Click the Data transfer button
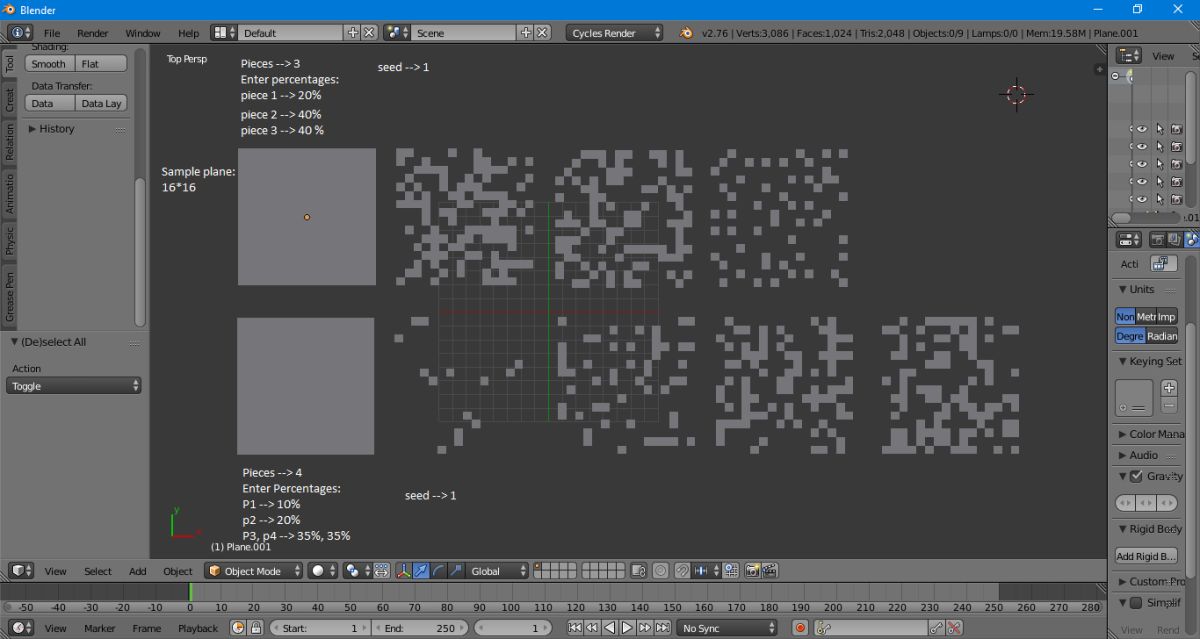Screen dimensions: 1200x639 click(x=49, y=103)
